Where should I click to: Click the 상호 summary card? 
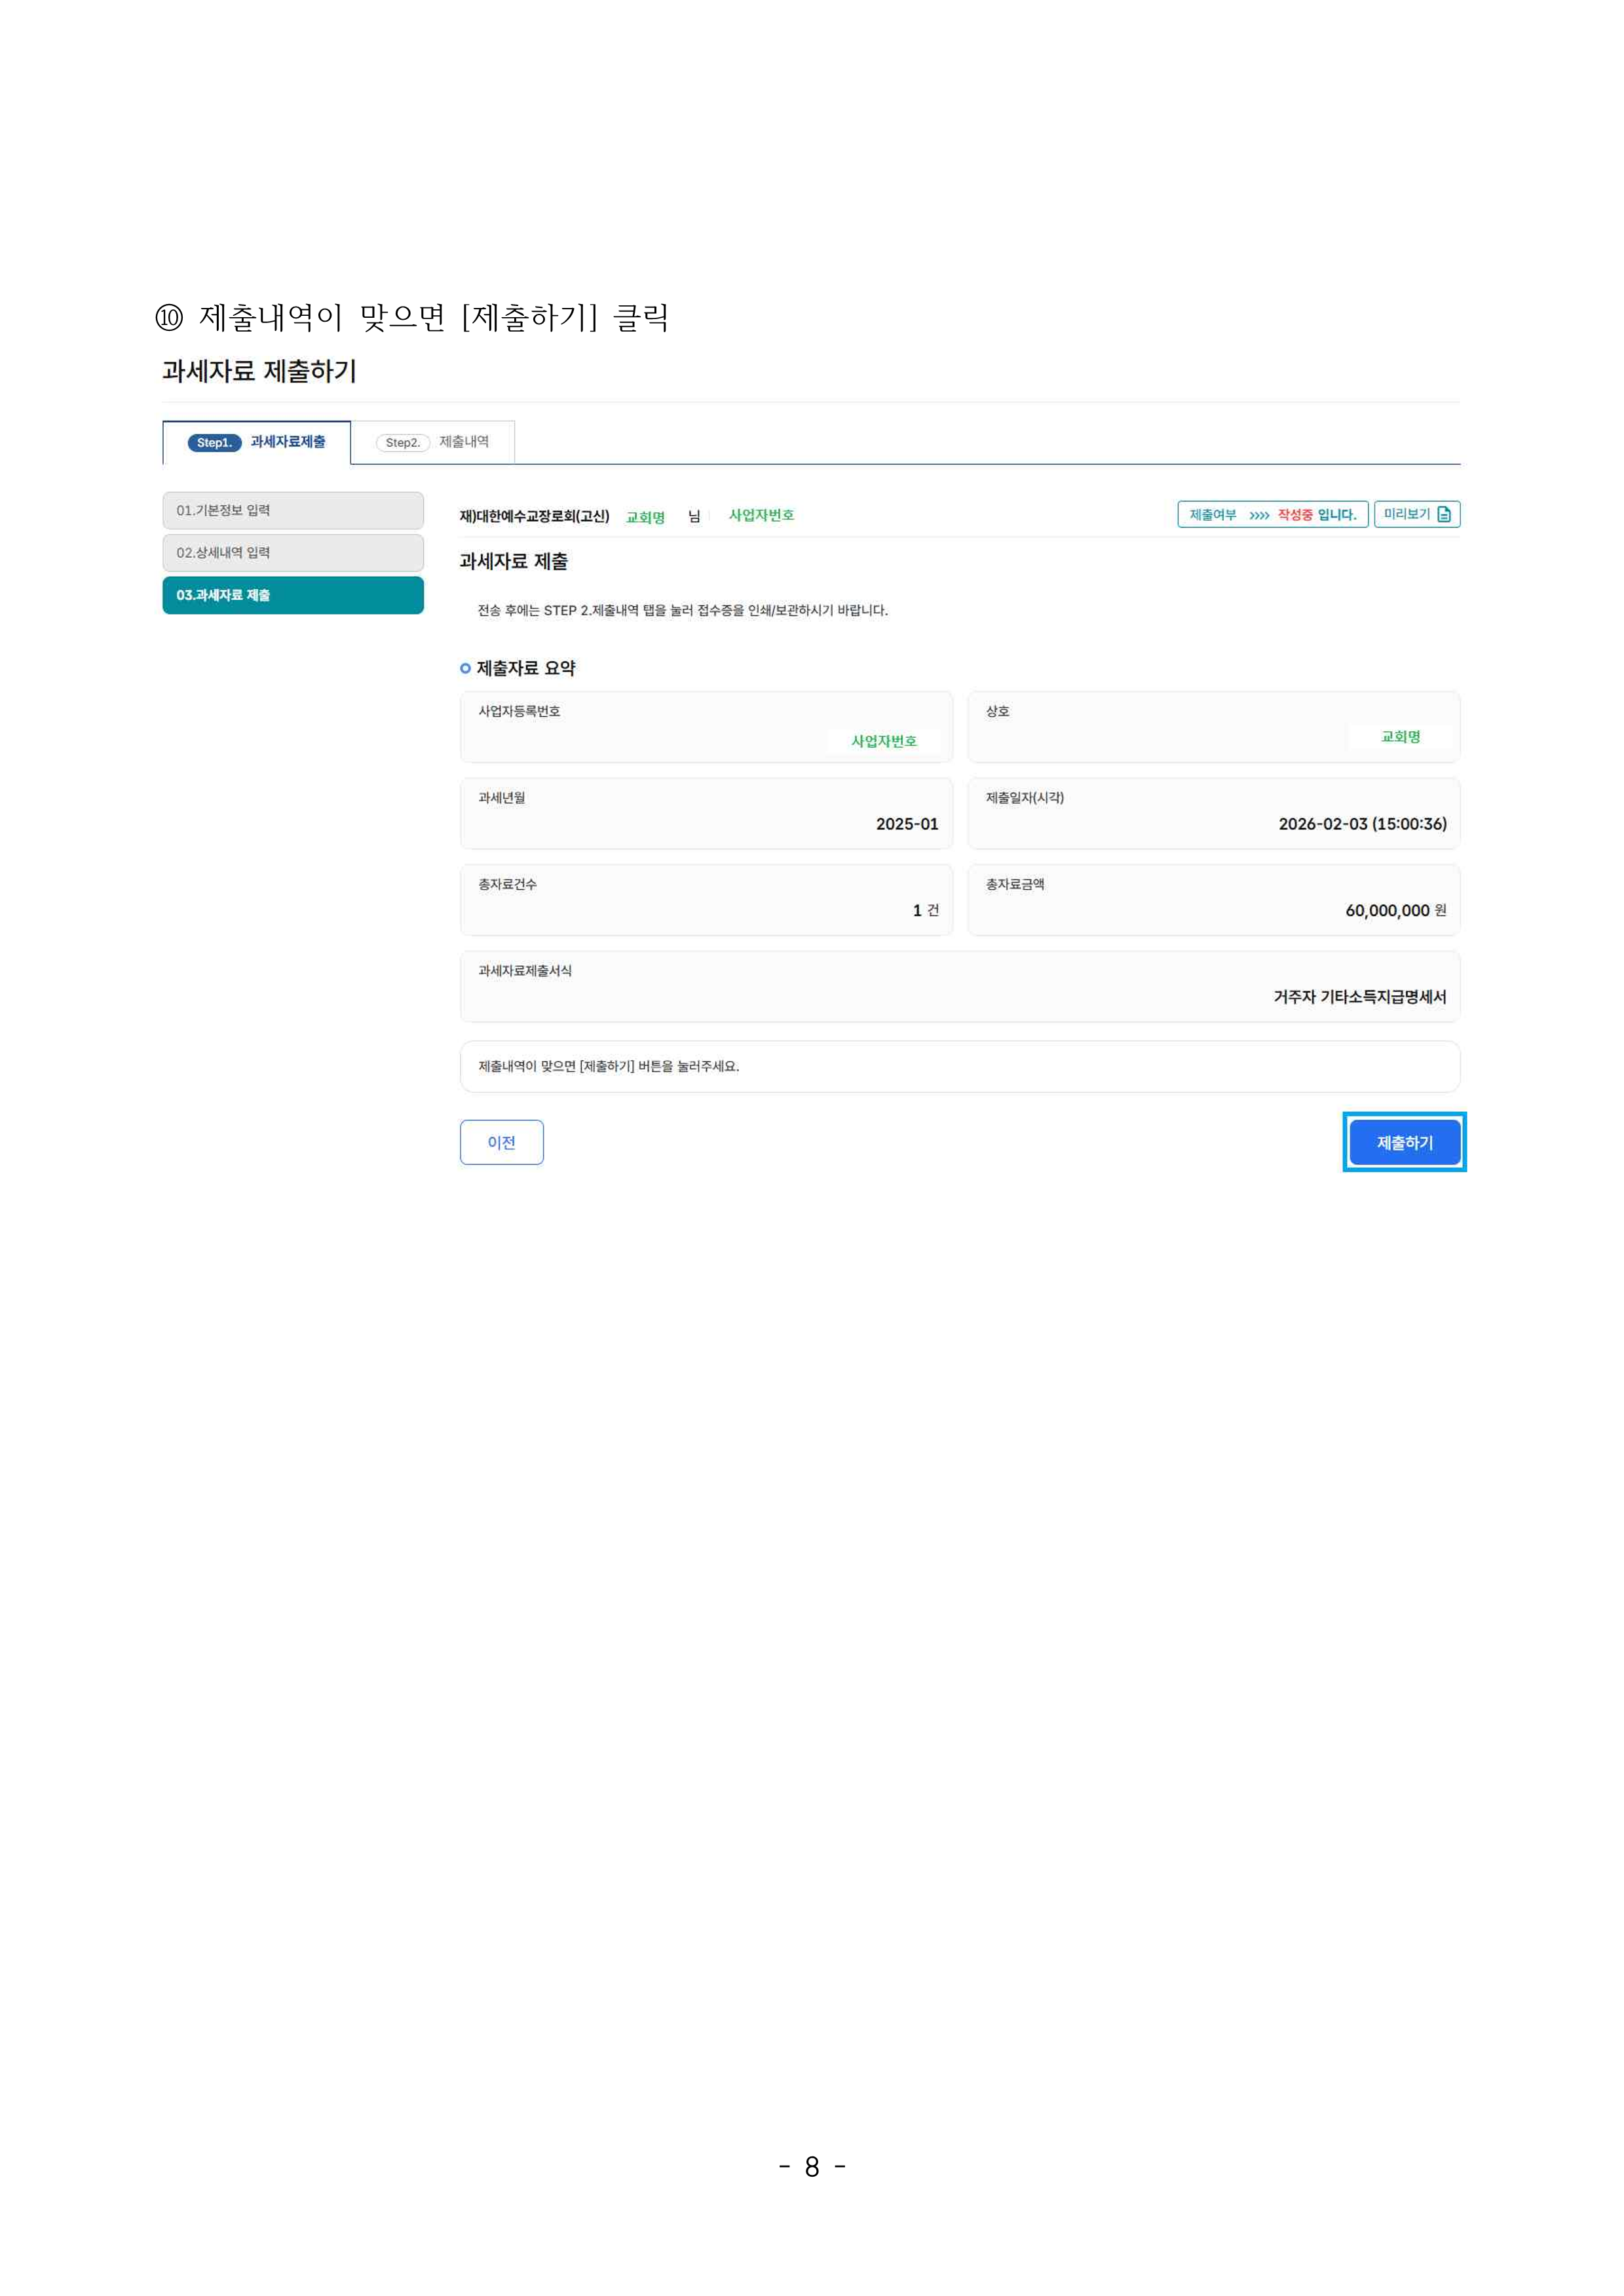click(1213, 727)
